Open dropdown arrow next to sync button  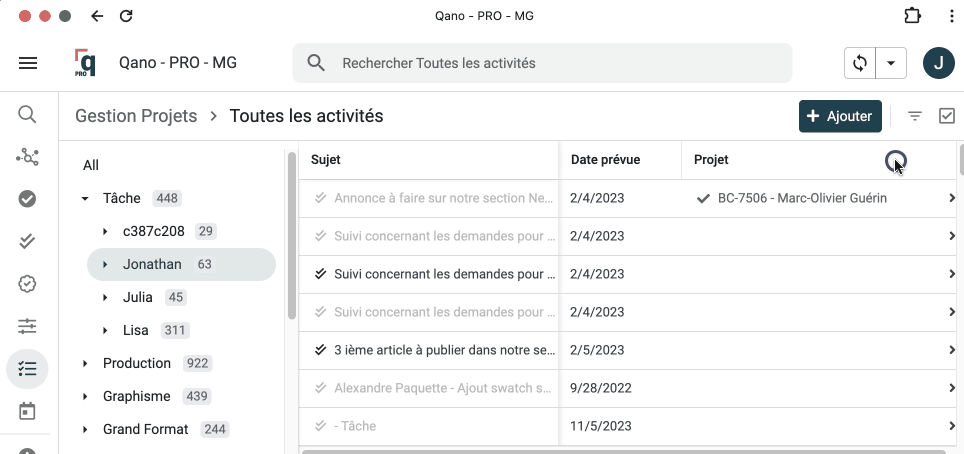click(890, 63)
